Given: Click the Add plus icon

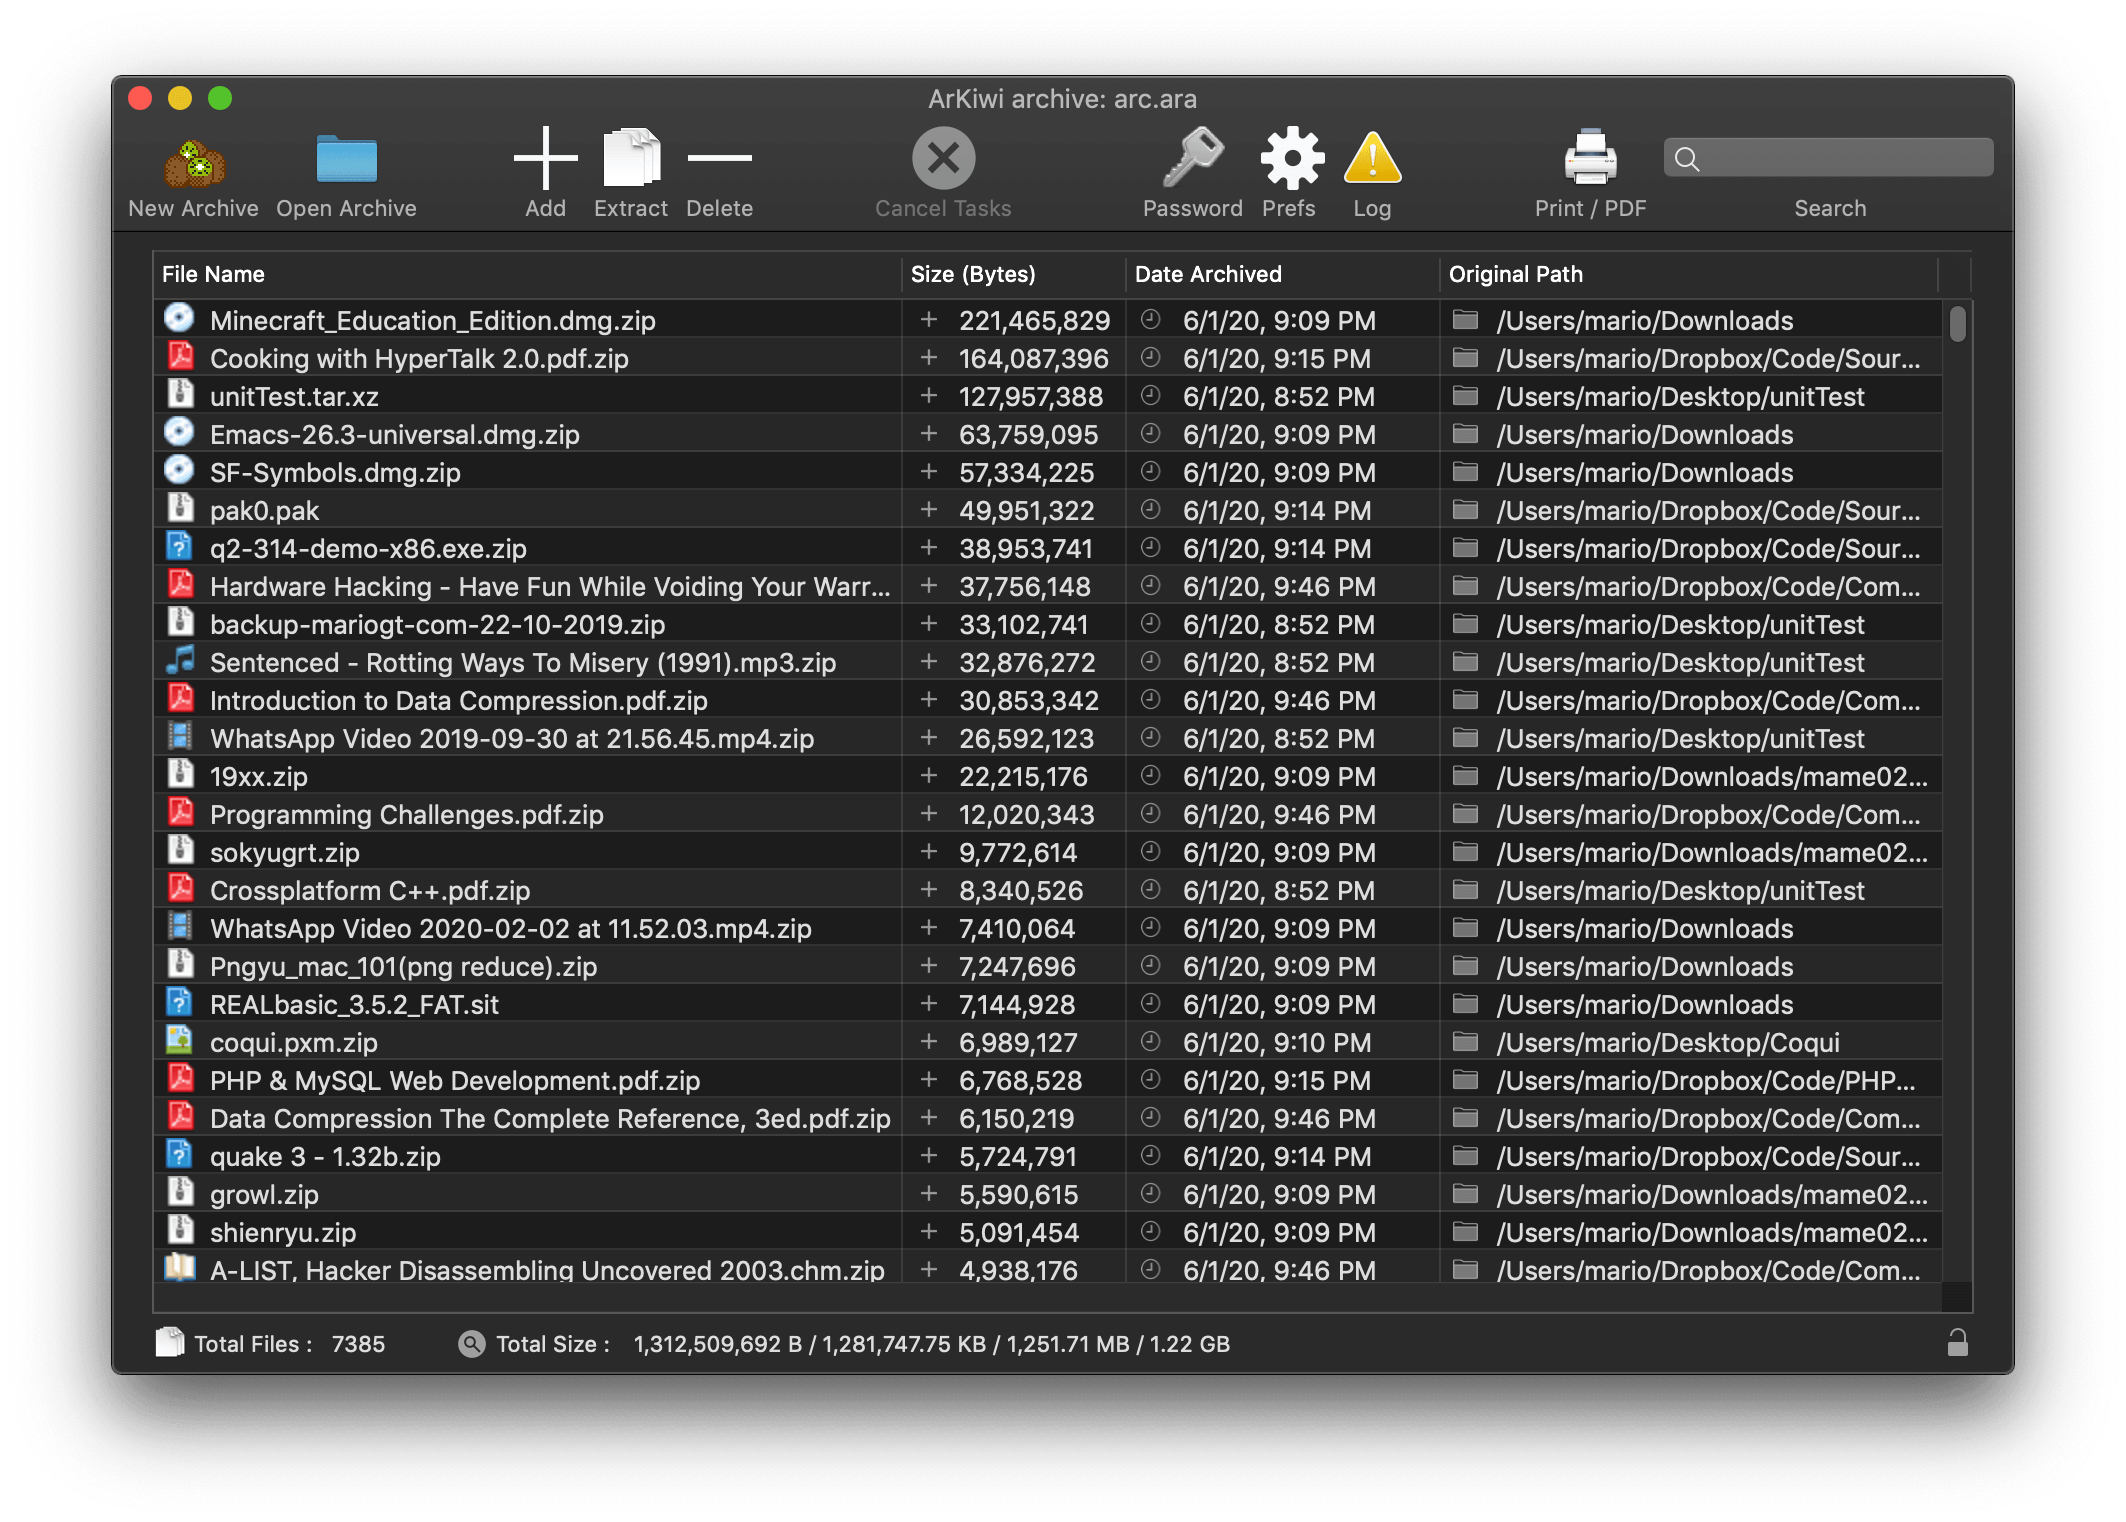Looking at the screenshot, I should coord(545,158).
